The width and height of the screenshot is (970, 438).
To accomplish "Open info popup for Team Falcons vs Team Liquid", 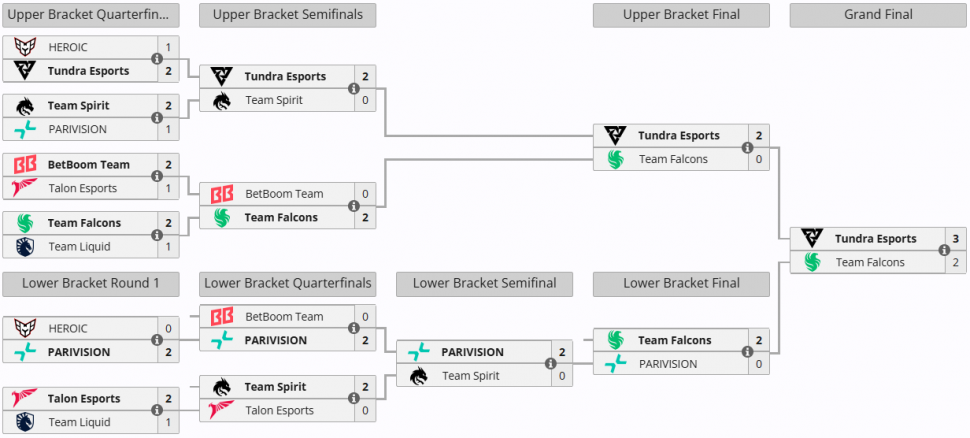I will pos(157,235).
